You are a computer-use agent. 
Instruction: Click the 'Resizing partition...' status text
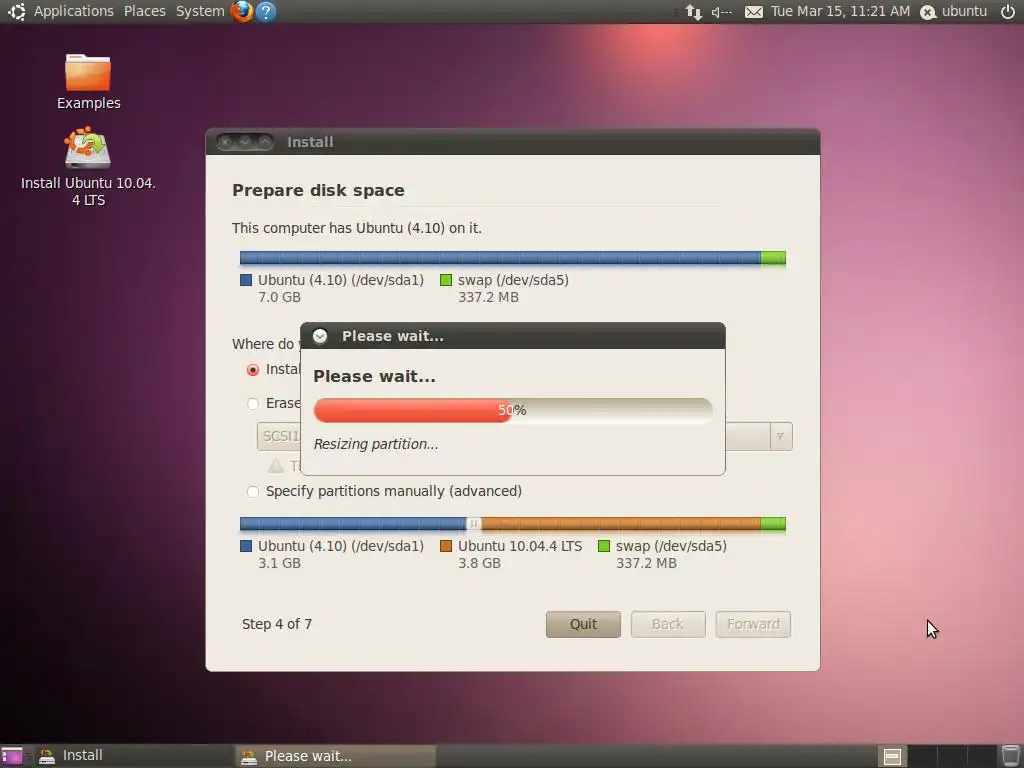(376, 444)
